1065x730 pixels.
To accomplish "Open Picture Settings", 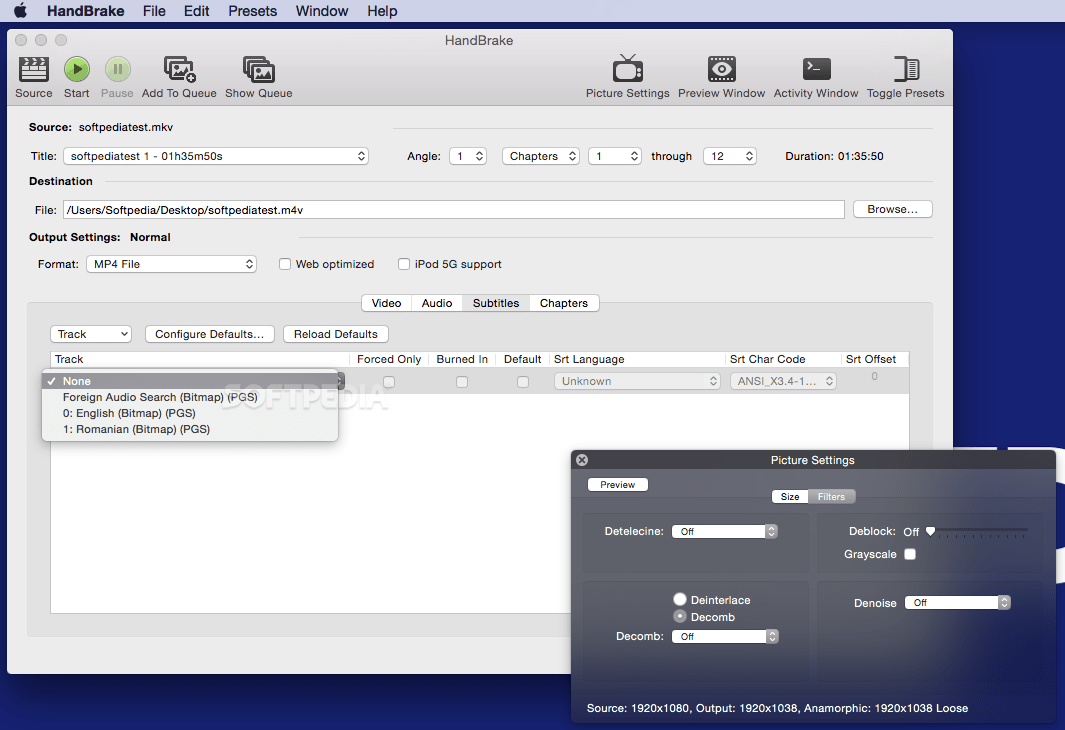I will [x=628, y=75].
